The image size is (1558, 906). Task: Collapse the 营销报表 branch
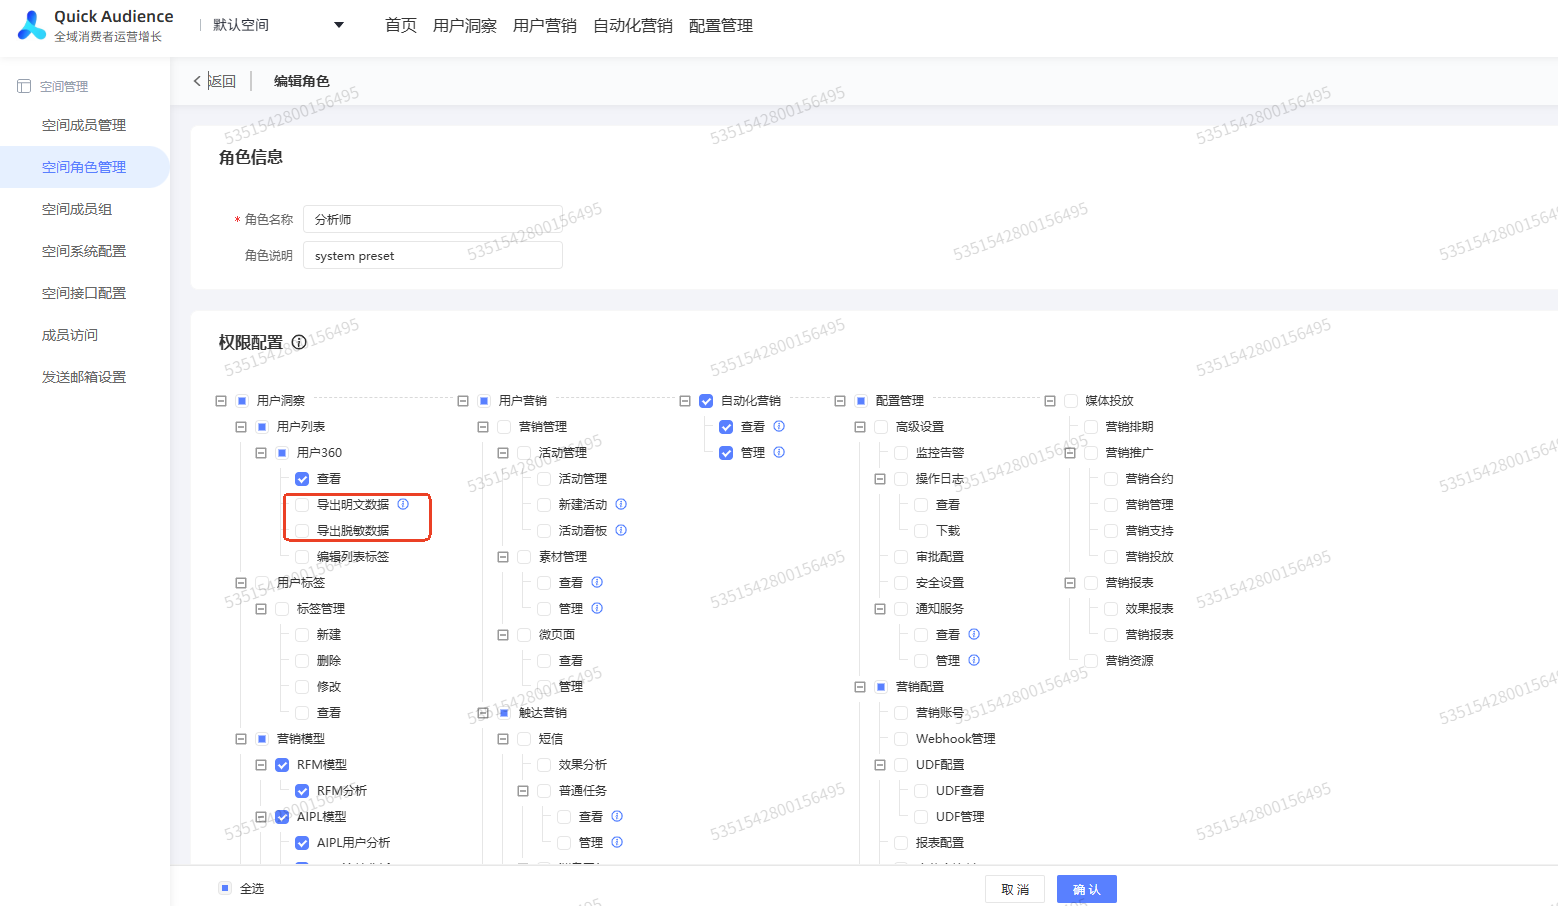click(1070, 583)
